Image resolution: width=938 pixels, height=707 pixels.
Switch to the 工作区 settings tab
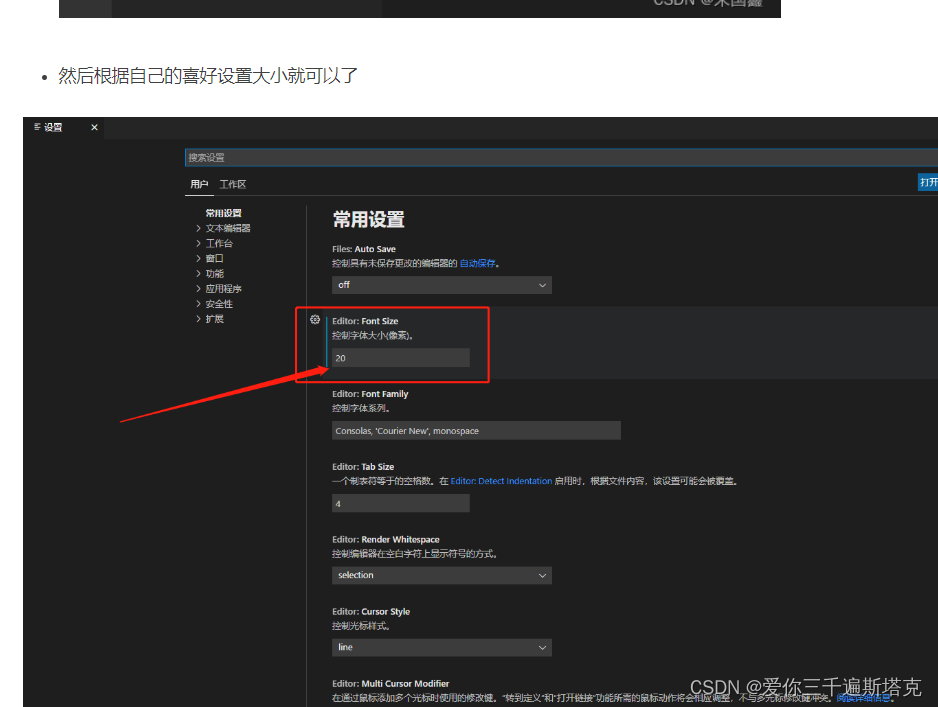coord(235,183)
